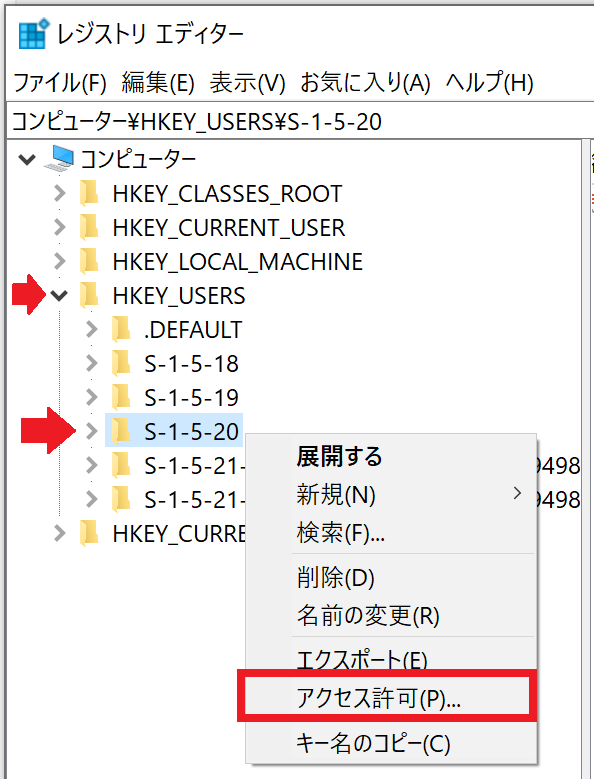Image resolution: width=594 pixels, height=779 pixels.
Task: Click the .DEFAULT folder icon
Action: [x=121, y=329]
